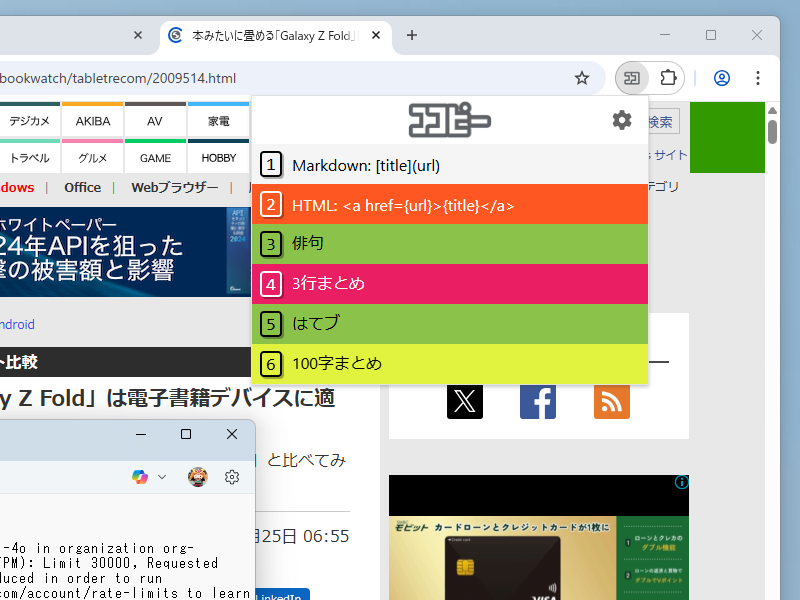Choose the 俳句 copy option

pyautogui.click(x=449, y=244)
